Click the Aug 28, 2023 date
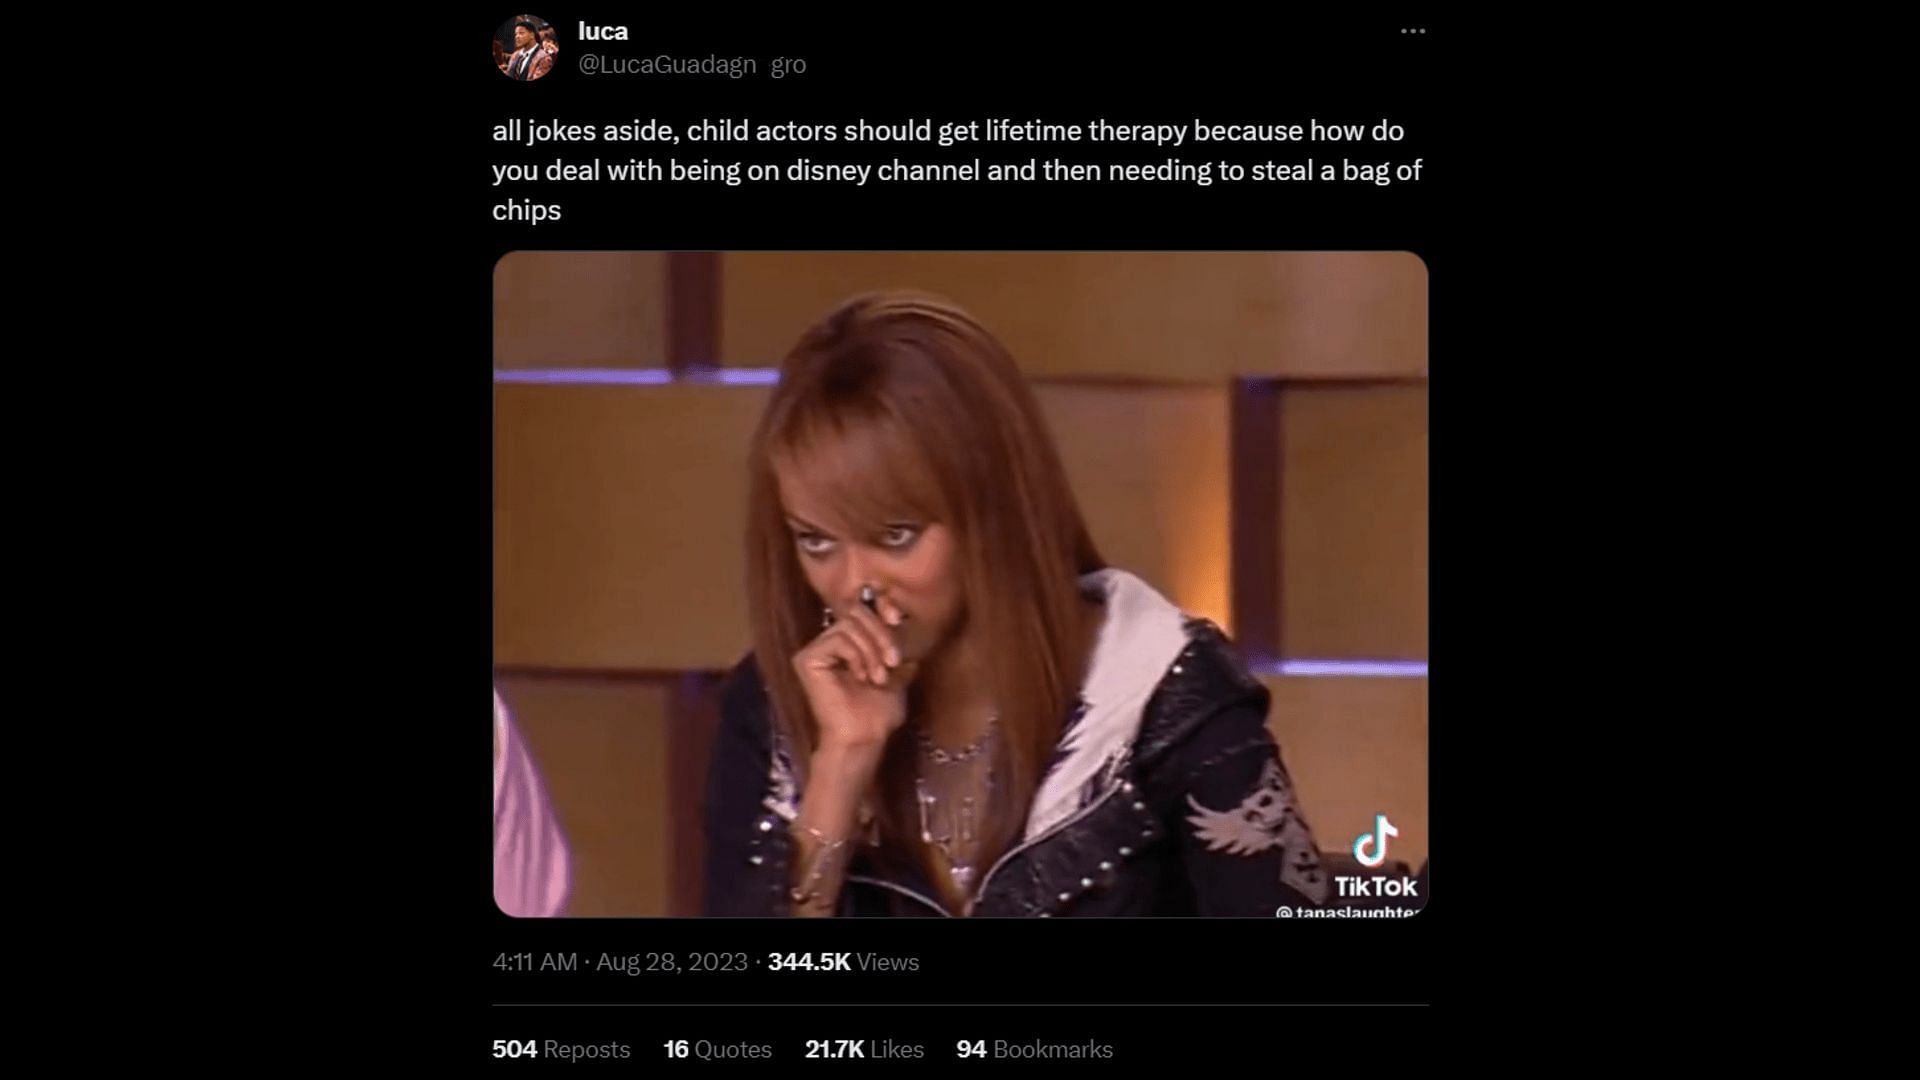The height and width of the screenshot is (1080, 1920). coord(672,962)
